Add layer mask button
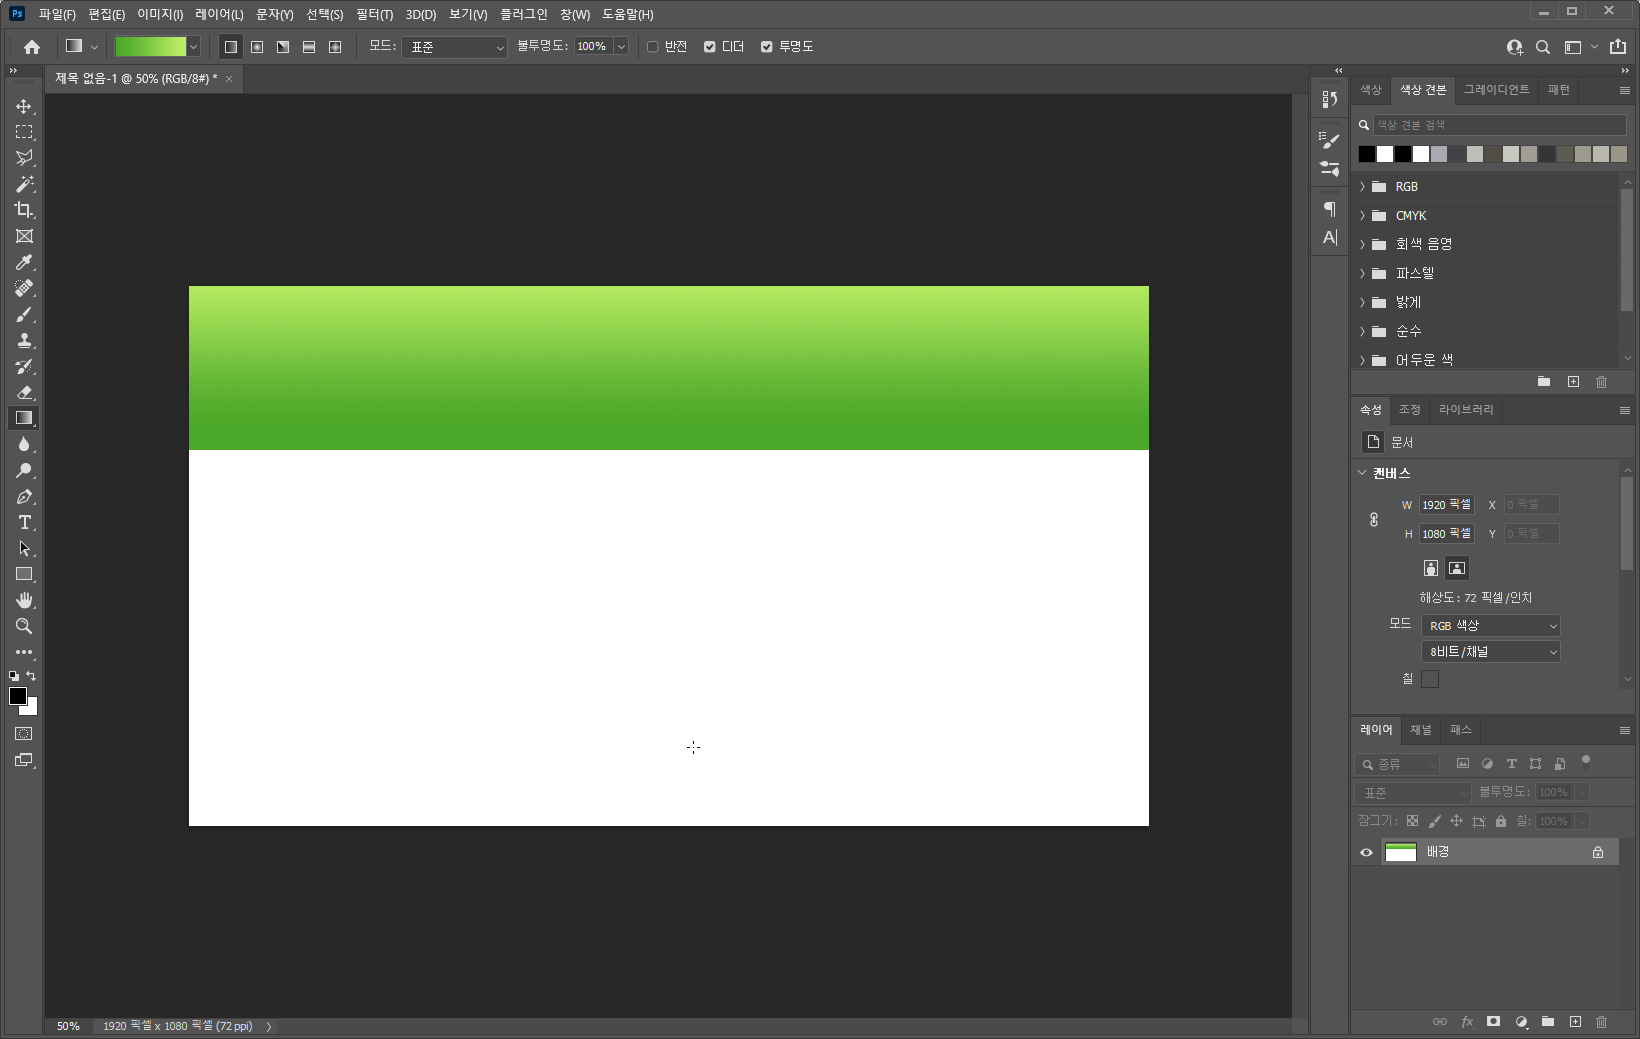The width and height of the screenshot is (1640, 1039). pyautogui.click(x=1493, y=1022)
